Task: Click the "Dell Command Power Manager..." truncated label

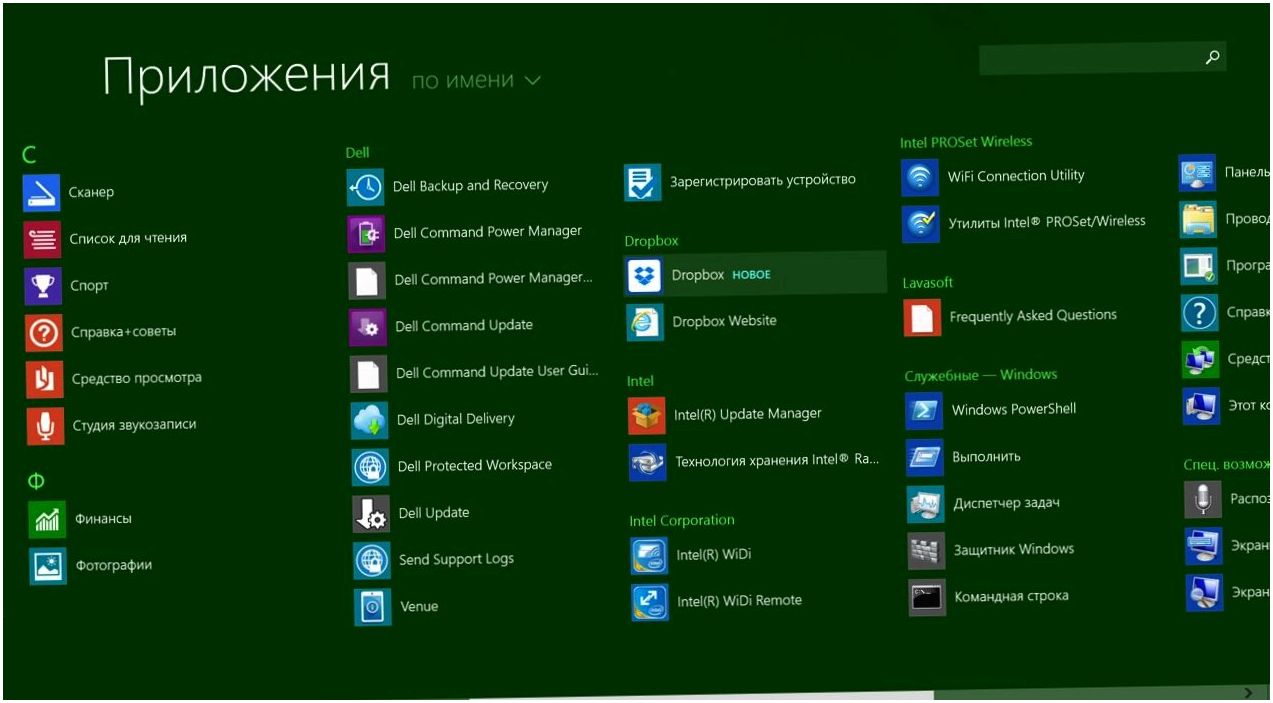Action: pyautogui.click(x=493, y=279)
